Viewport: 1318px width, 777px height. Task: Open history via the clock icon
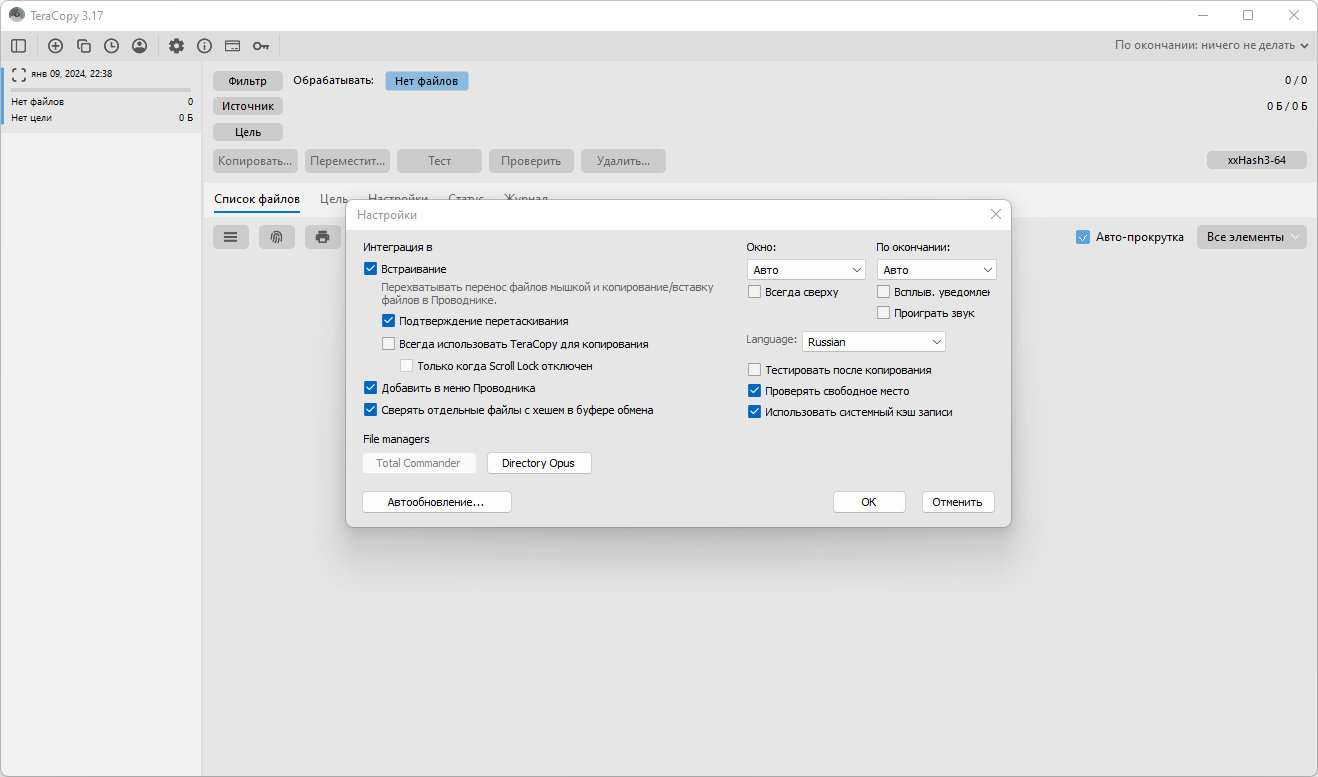coord(112,46)
